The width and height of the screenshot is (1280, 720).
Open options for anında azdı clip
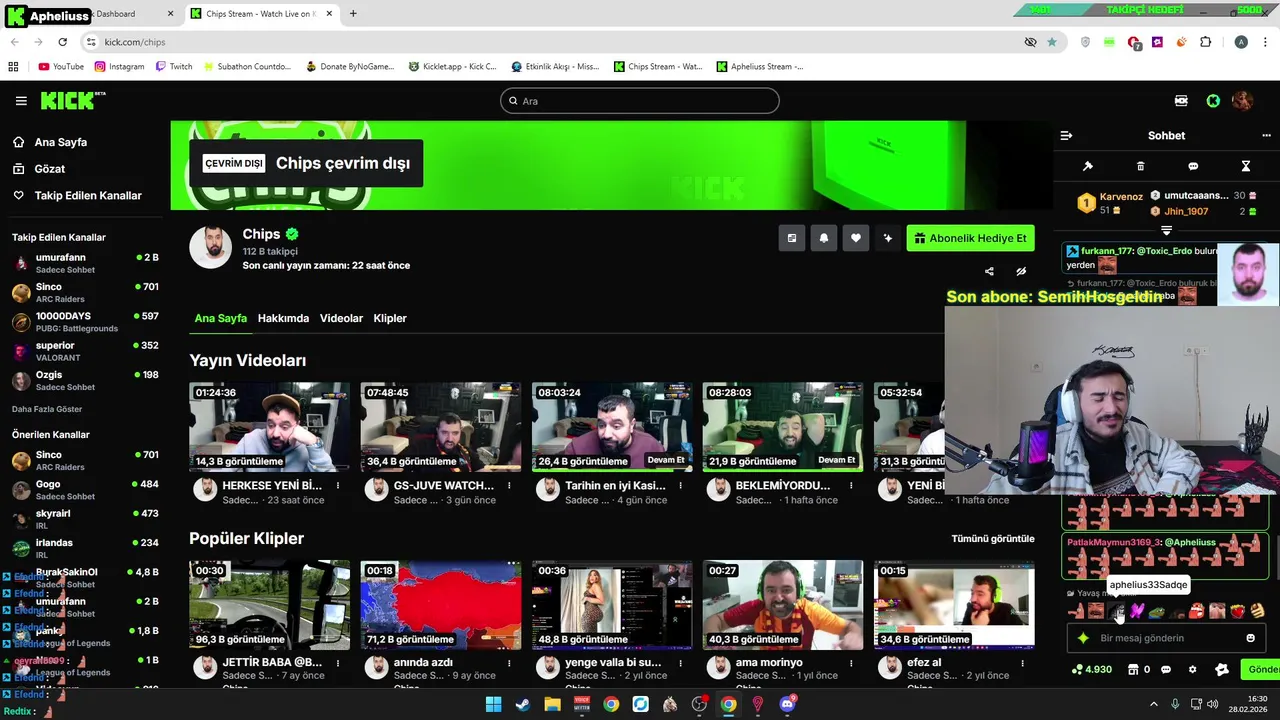[509, 663]
